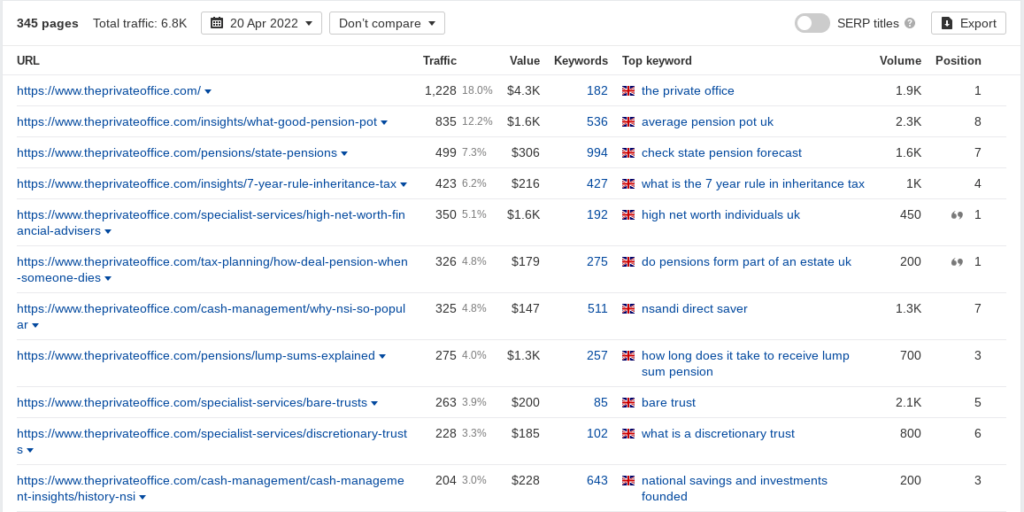
Task: Click the '345 pages' count text
Action: tap(47, 24)
